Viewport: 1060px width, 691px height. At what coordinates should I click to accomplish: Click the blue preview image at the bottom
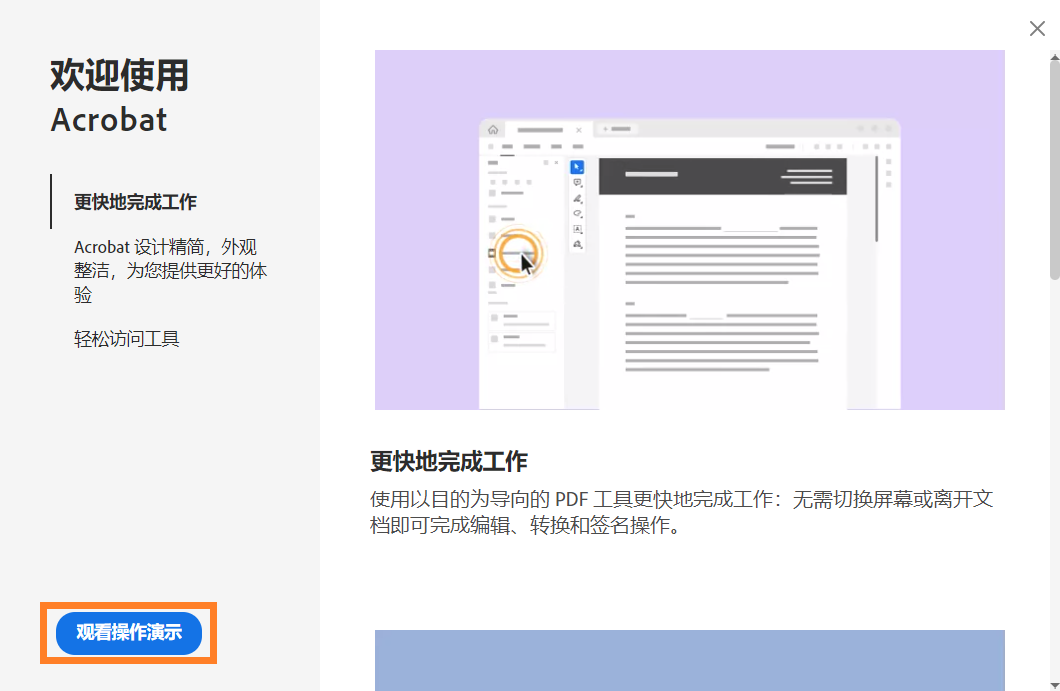click(x=690, y=660)
